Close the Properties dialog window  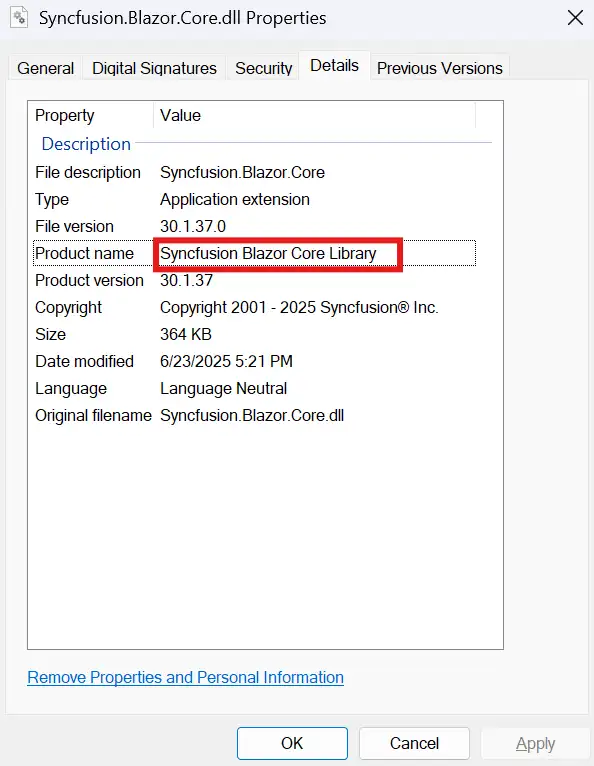point(575,18)
